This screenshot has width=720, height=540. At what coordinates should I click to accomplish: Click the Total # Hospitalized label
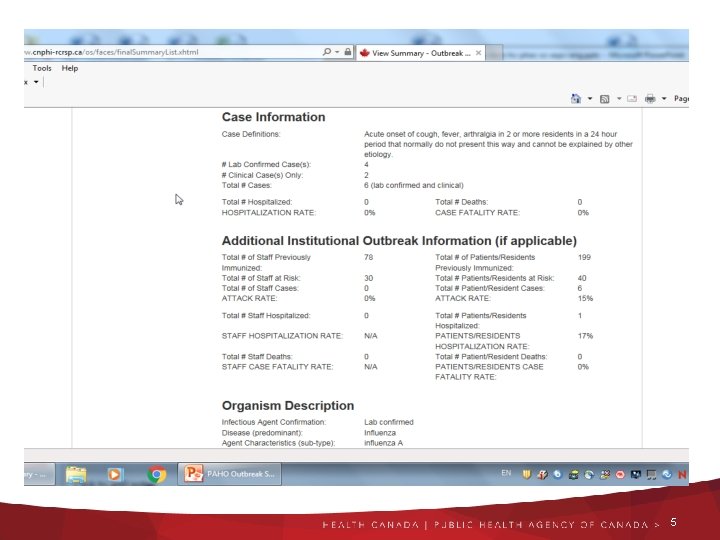(x=257, y=202)
